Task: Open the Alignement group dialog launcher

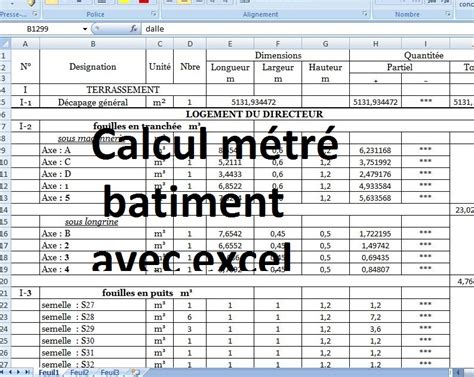Action: [x=365, y=14]
